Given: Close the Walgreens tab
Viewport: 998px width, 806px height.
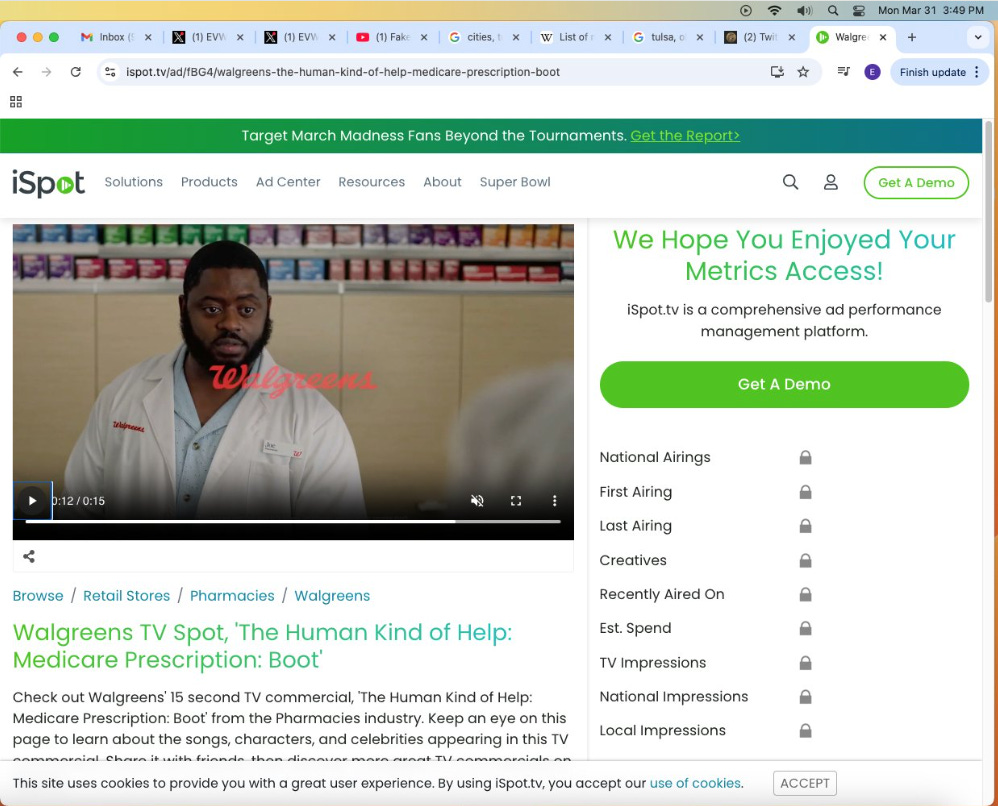Looking at the screenshot, I should pos(883,37).
